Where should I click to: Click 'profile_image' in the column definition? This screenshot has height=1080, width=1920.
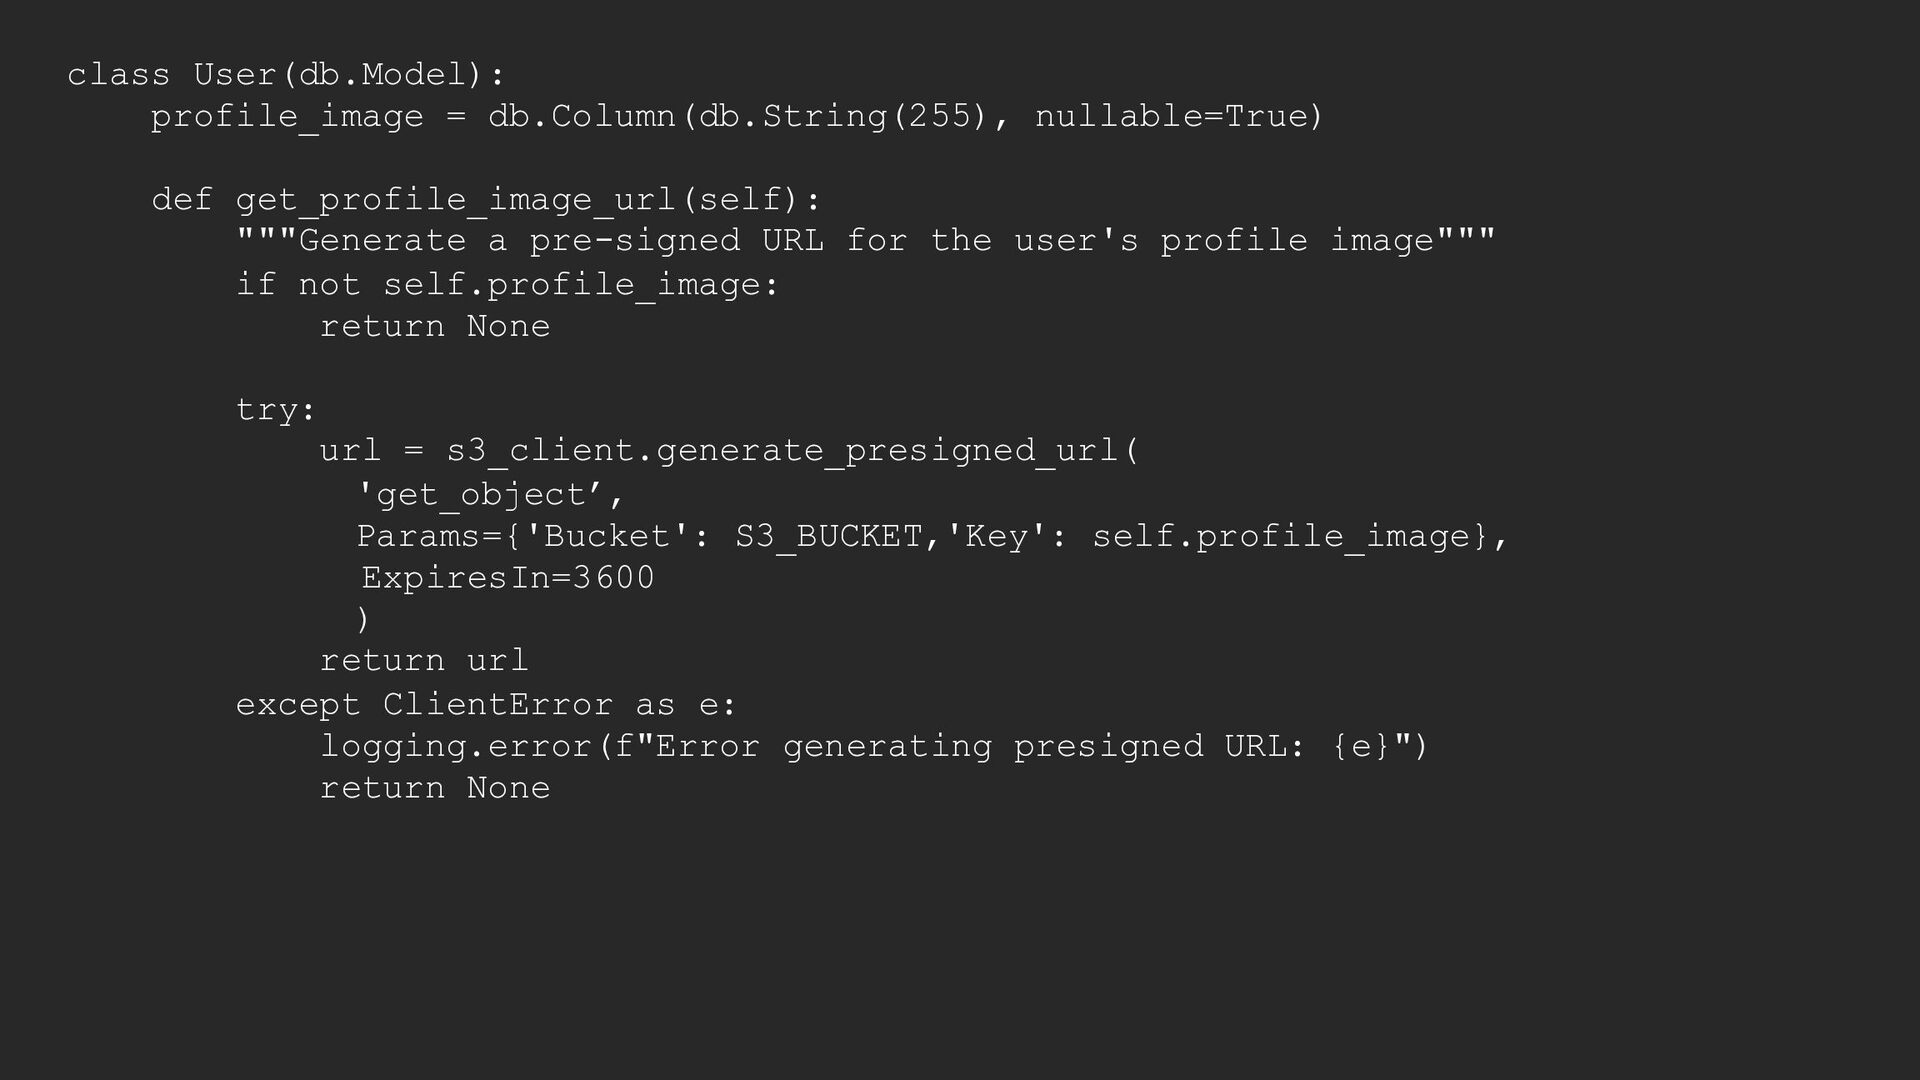(287, 117)
